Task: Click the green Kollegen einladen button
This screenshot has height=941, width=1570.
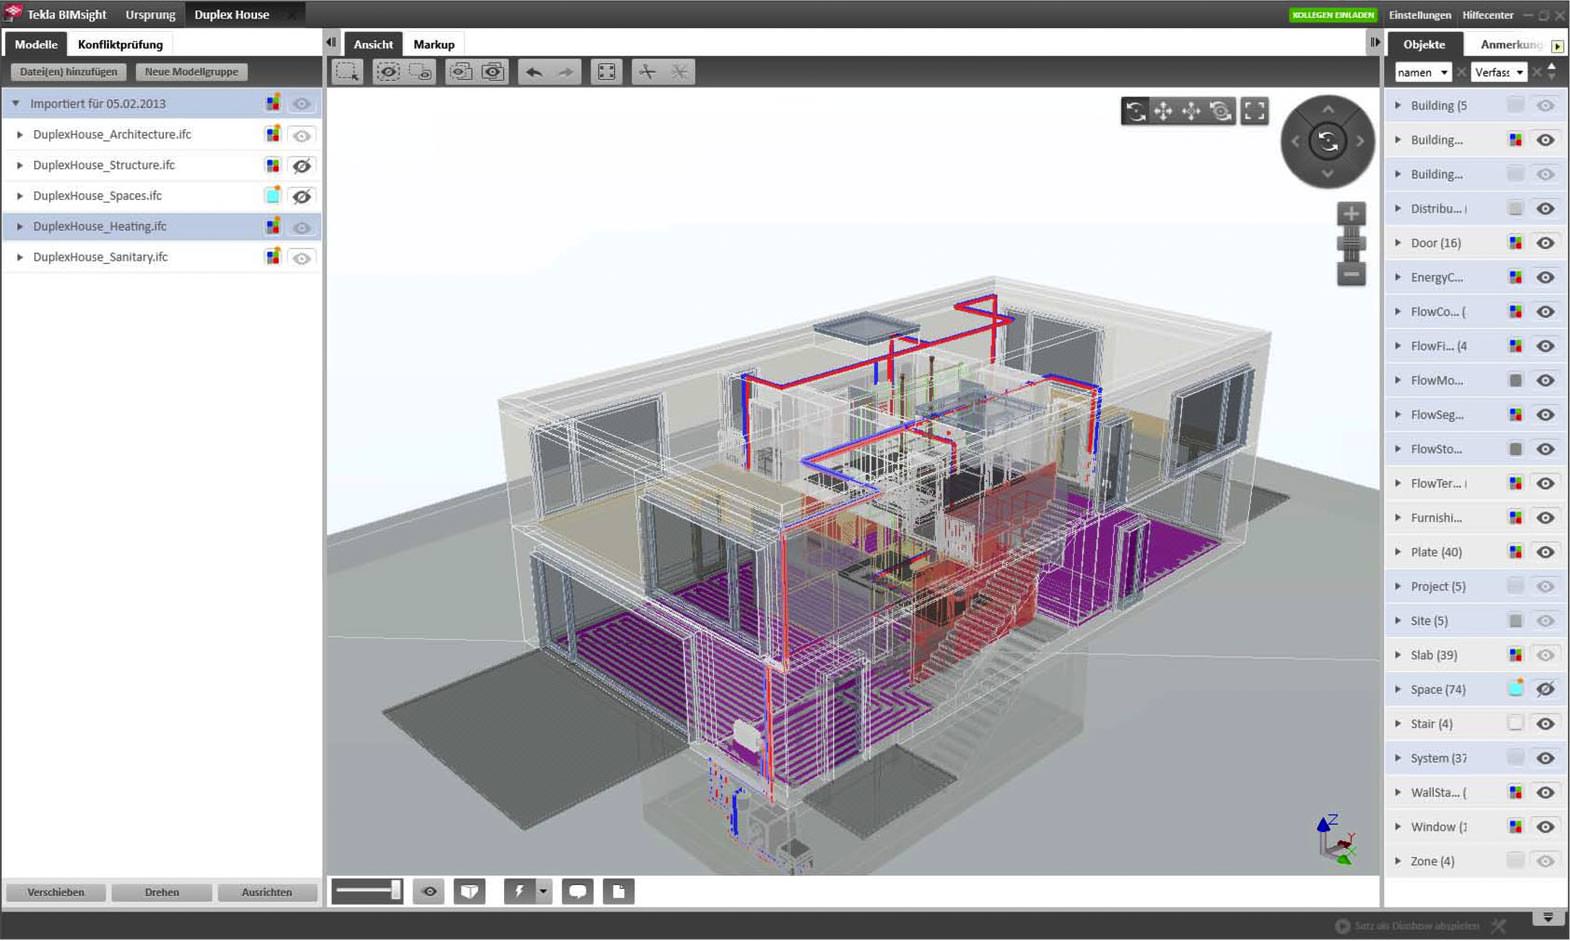Action: point(1333,15)
